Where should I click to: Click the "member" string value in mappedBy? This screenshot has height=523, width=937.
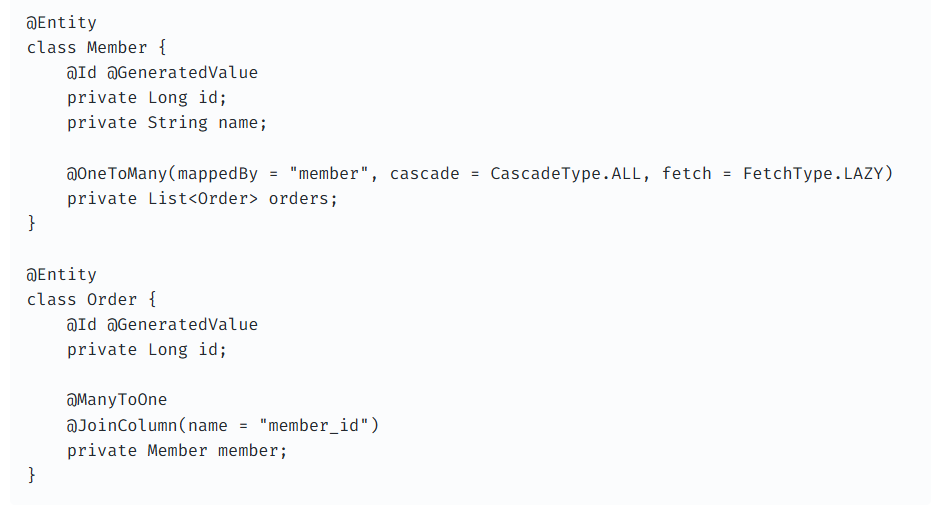(329, 173)
